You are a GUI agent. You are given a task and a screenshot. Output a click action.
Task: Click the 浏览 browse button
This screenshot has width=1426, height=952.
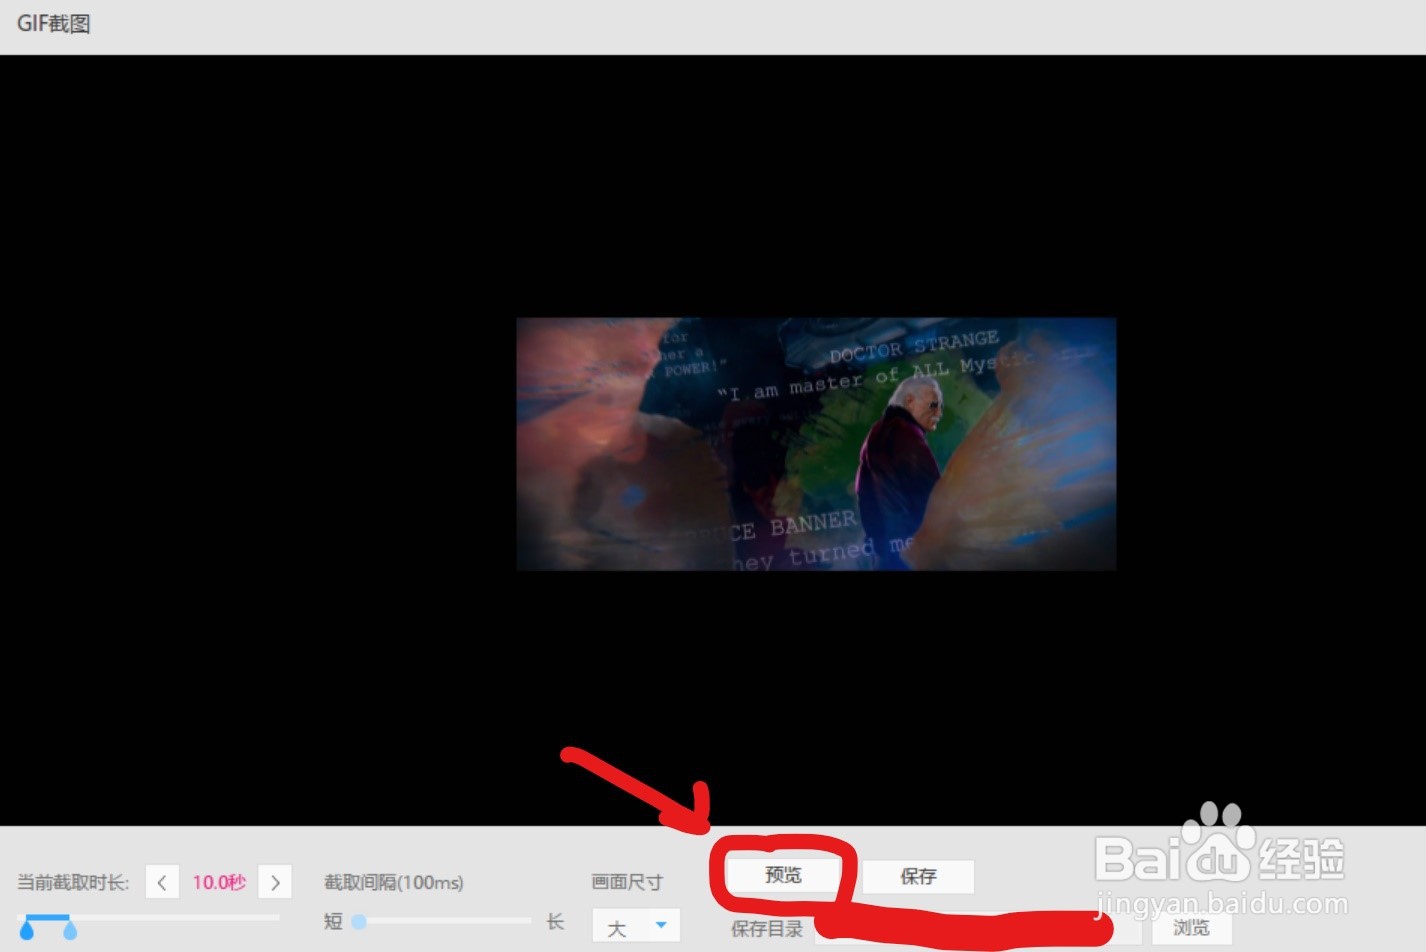point(1191,928)
